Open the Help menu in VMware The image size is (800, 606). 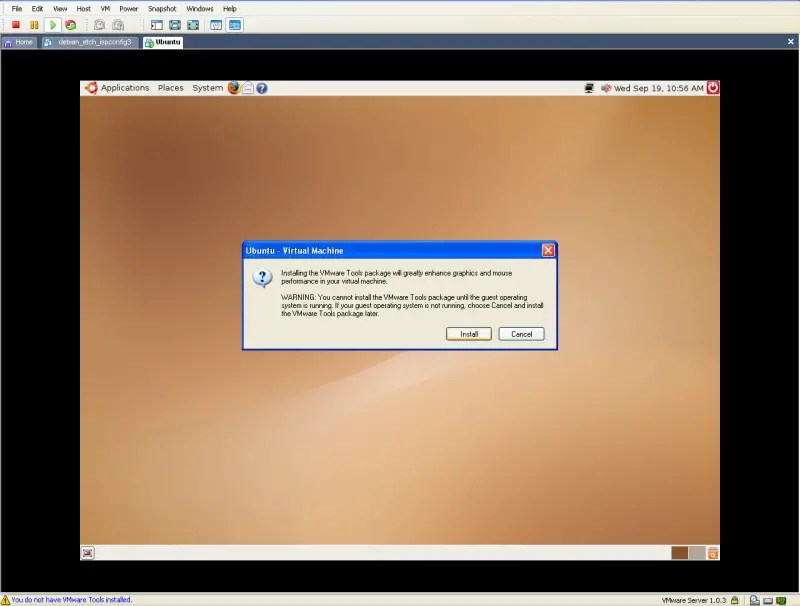[230, 9]
